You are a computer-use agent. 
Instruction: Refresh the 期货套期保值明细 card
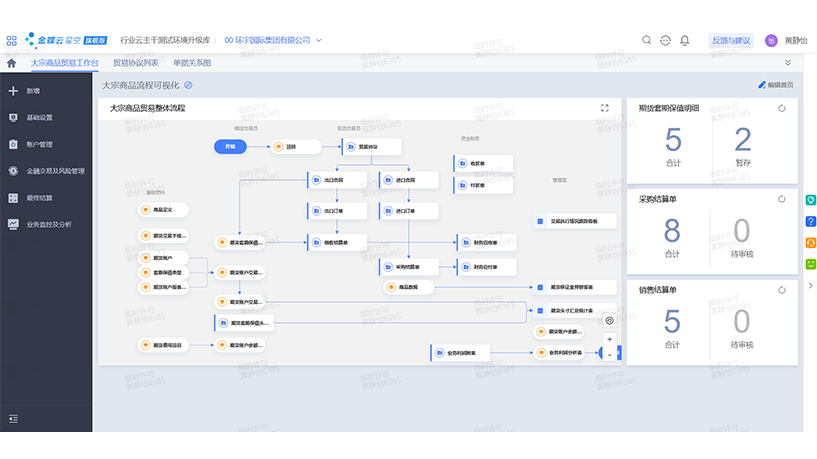coord(782,108)
